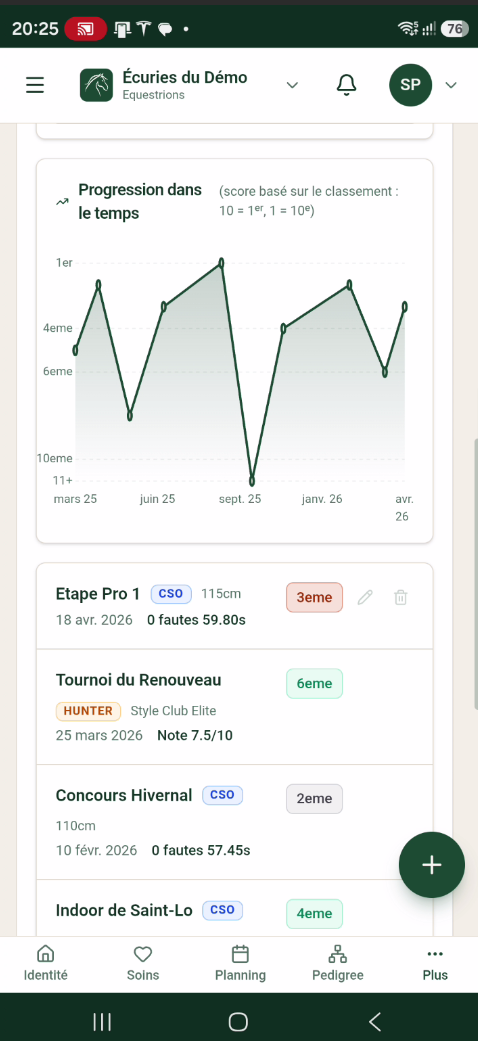Switch to the Soins tab

(x=143, y=965)
